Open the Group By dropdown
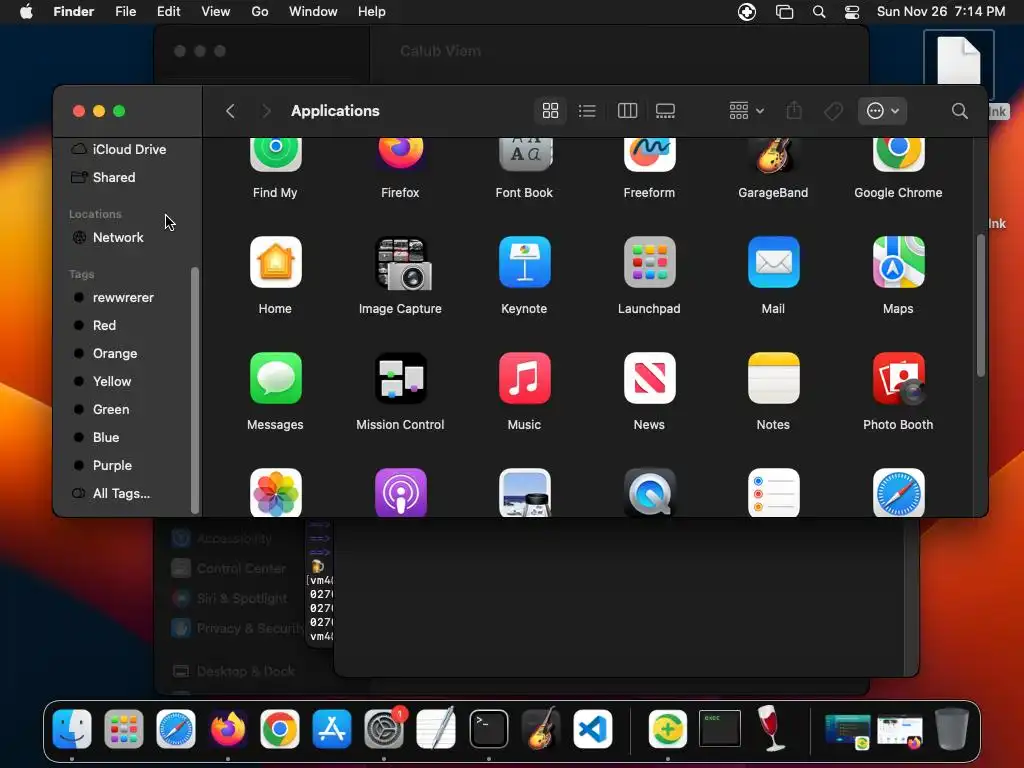The image size is (1024, 768). click(x=746, y=111)
